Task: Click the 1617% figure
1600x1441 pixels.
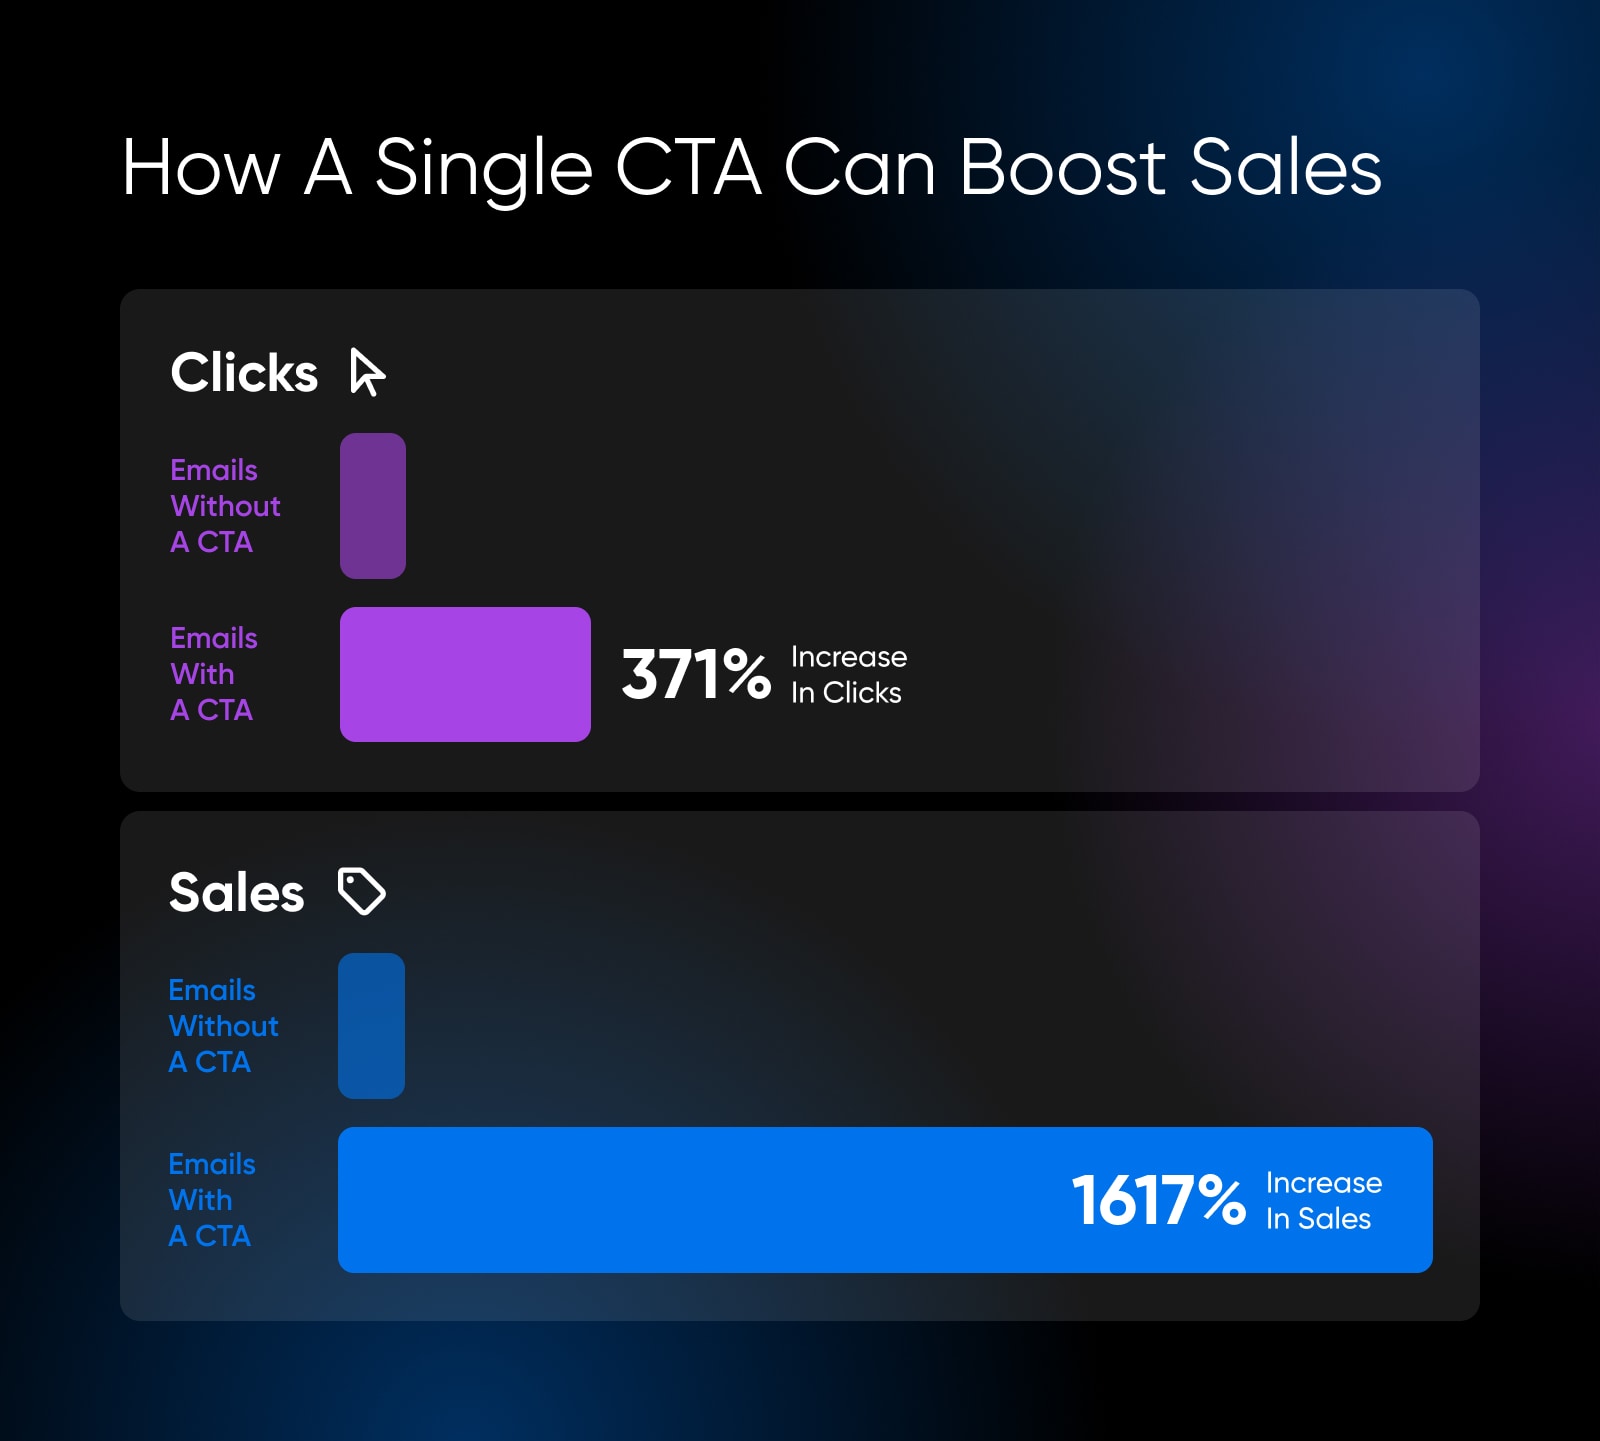Action: pyautogui.click(x=1158, y=1200)
